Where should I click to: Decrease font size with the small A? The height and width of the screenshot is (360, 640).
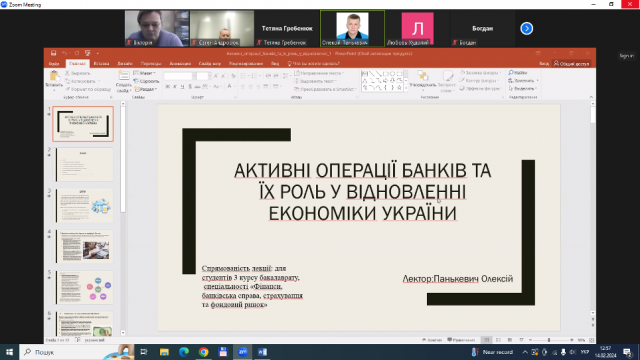(x=223, y=76)
